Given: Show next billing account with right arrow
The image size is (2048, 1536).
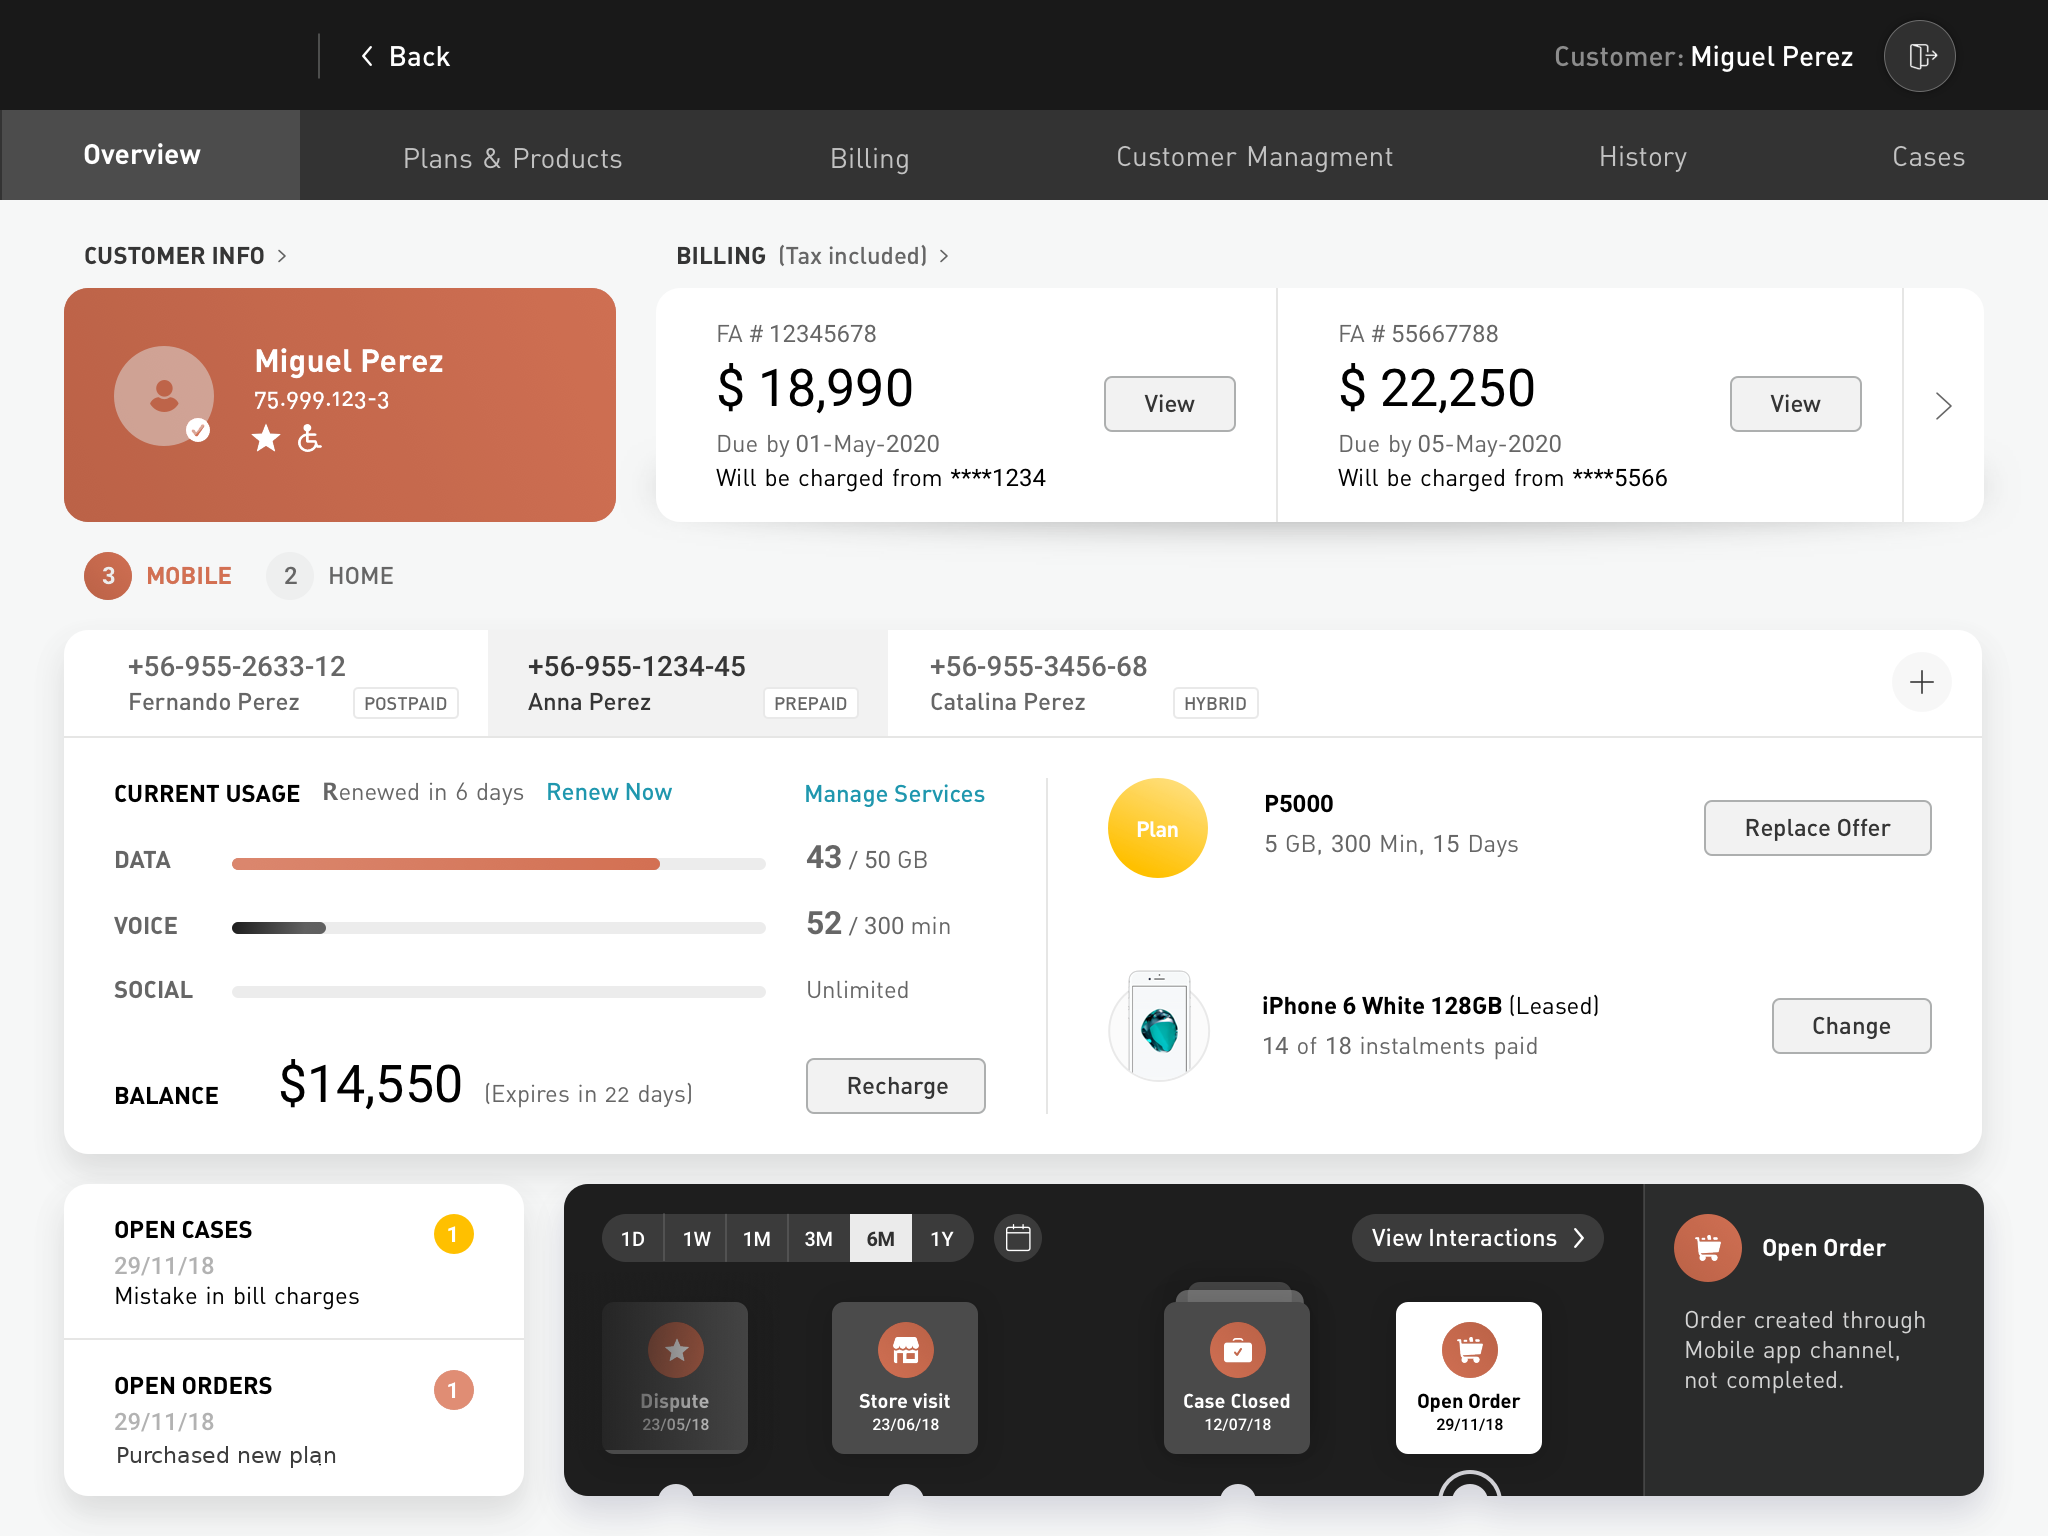Looking at the screenshot, I should pyautogui.click(x=1943, y=405).
